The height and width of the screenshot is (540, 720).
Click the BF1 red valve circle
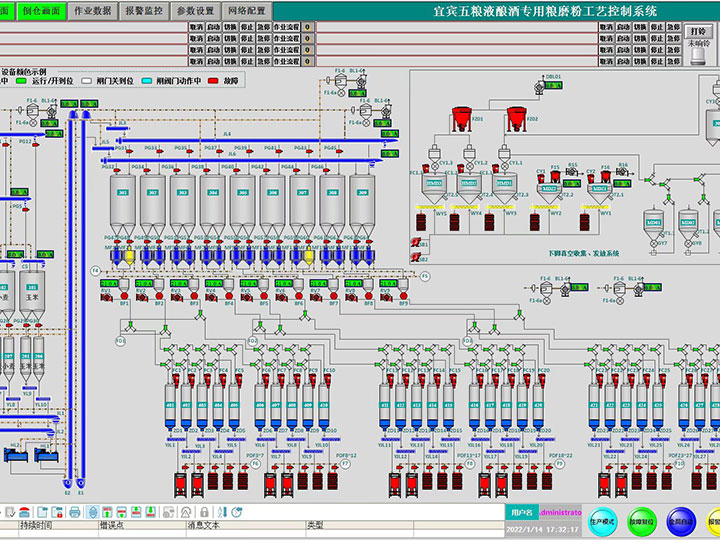point(124,296)
